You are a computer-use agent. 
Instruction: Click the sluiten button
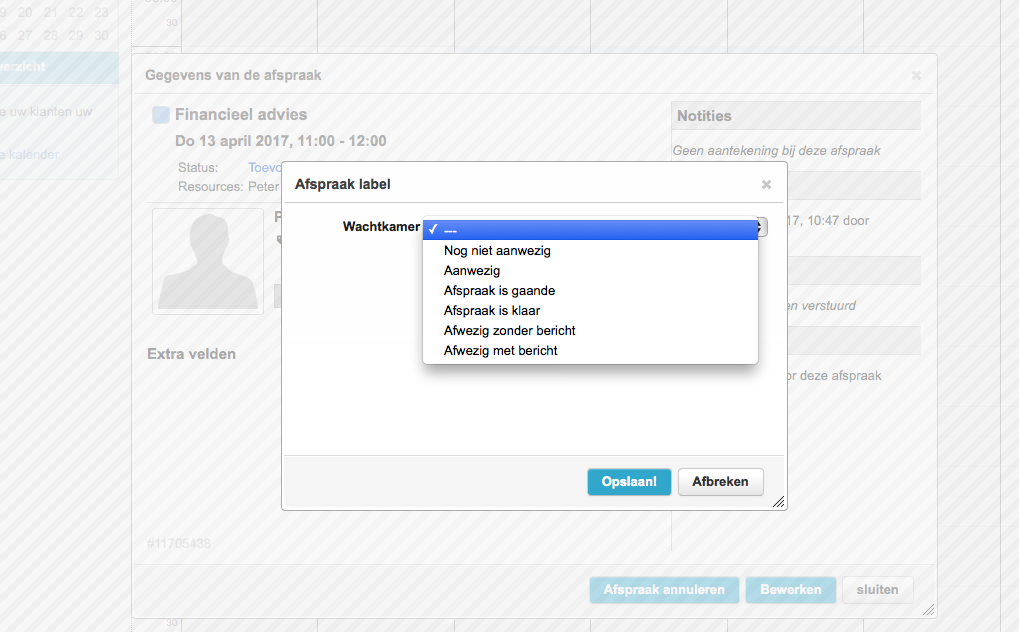pyautogui.click(x=877, y=590)
